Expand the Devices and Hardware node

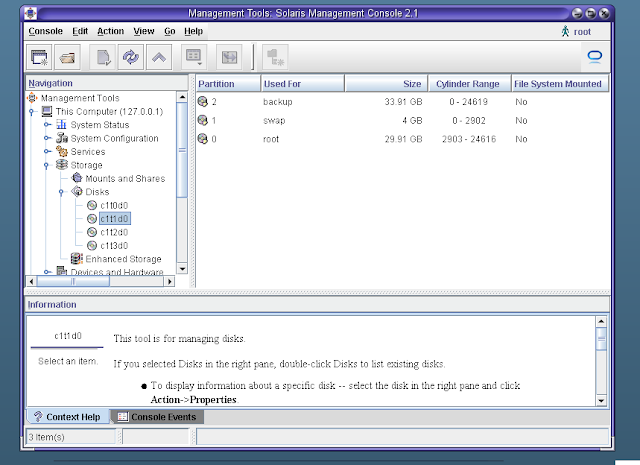pos(47,271)
